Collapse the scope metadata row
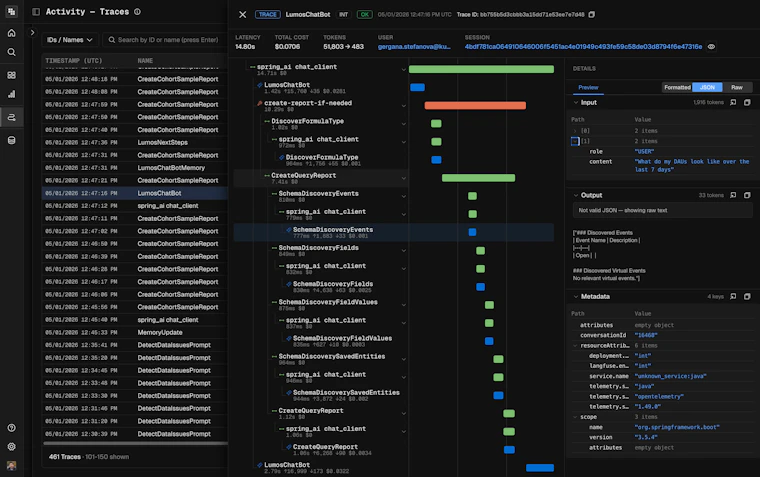The height and width of the screenshot is (477, 760). [575, 417]
